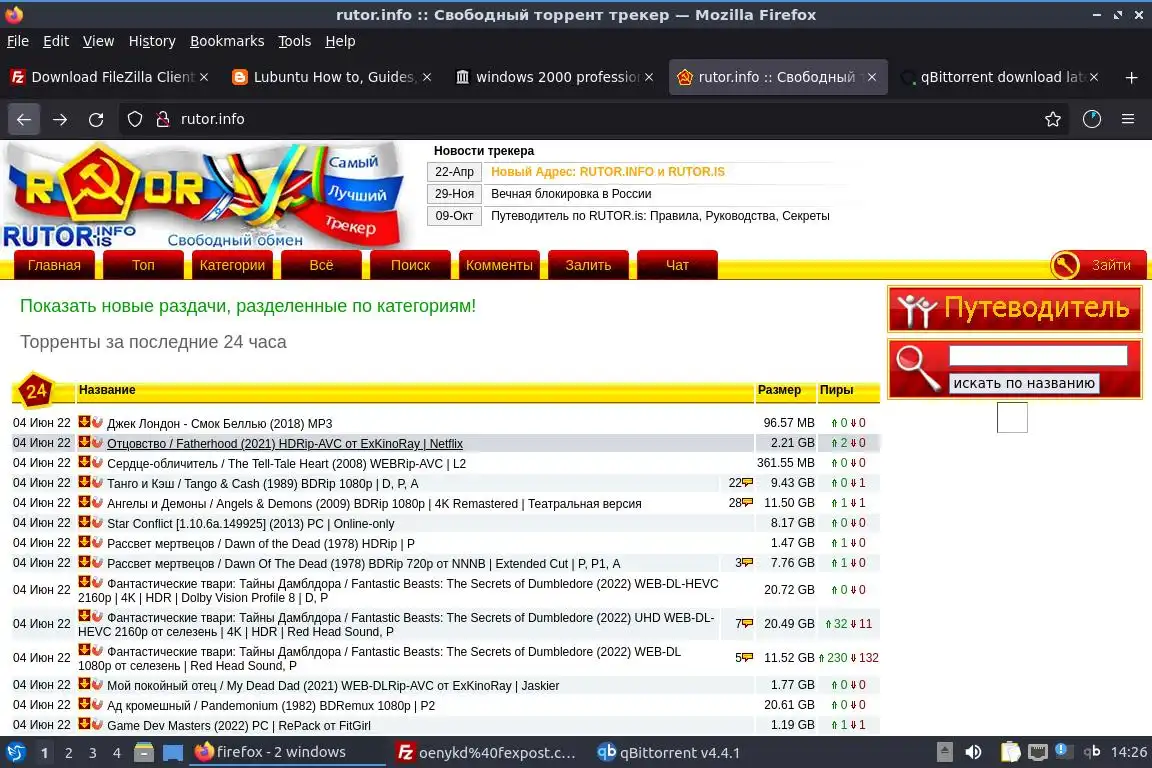Click the RUTOR logo banner
The image size is (1152, 768).
coord(204,195)
